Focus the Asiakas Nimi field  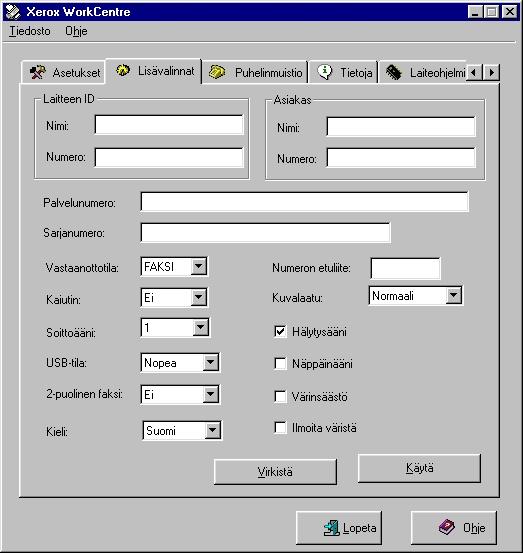[401, 127]
